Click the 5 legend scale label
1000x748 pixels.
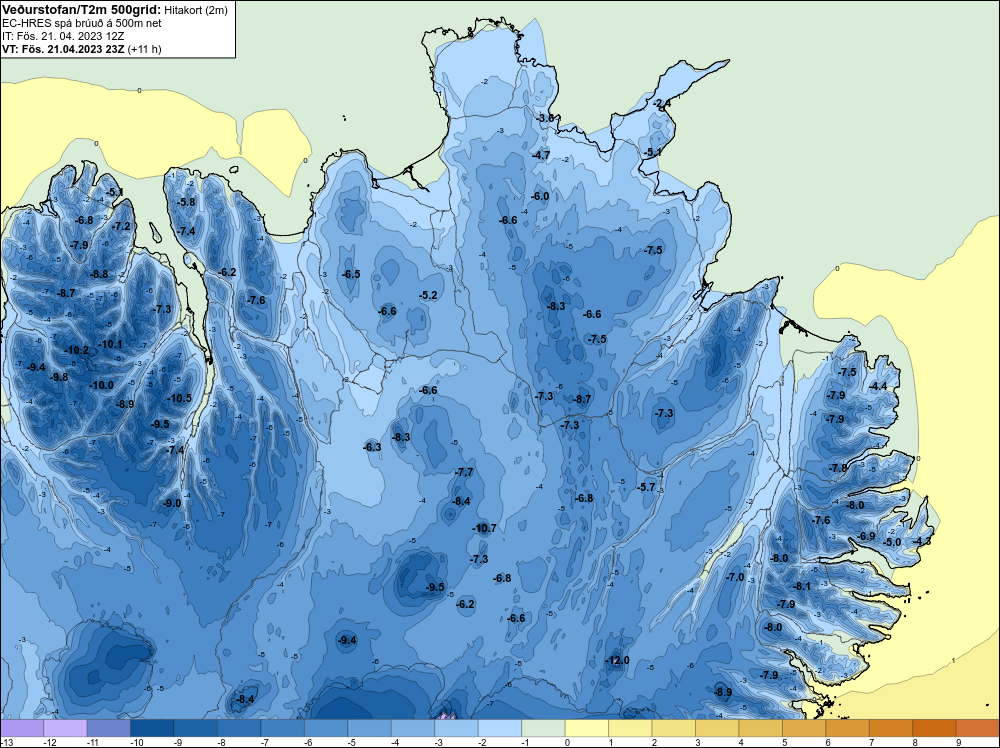[x=784, y=742]
